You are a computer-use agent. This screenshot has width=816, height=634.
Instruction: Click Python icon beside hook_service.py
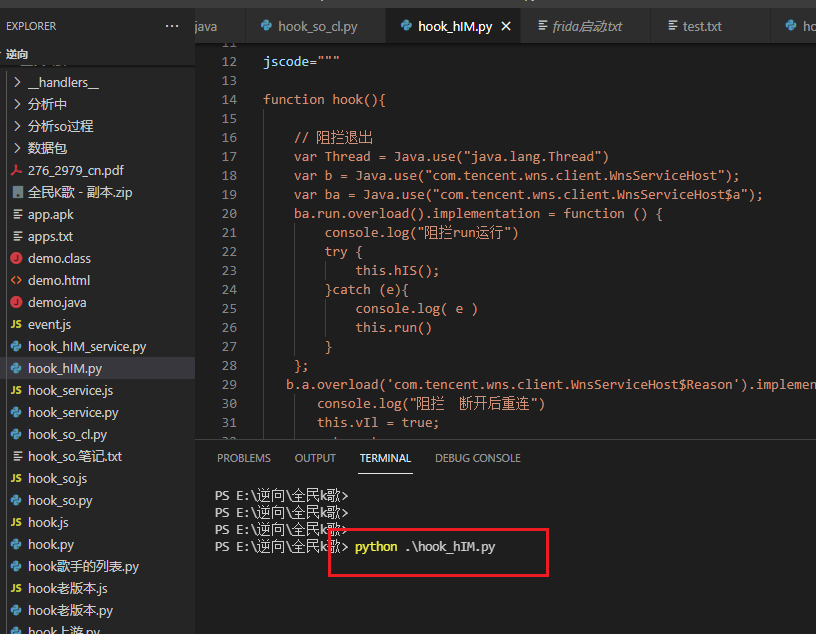point(17,412)
